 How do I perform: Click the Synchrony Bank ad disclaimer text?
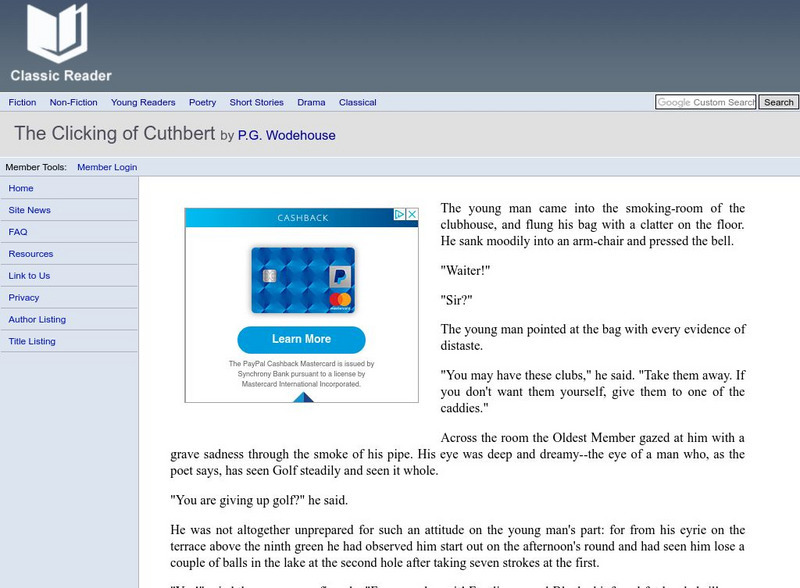click(x=302, y=374)
